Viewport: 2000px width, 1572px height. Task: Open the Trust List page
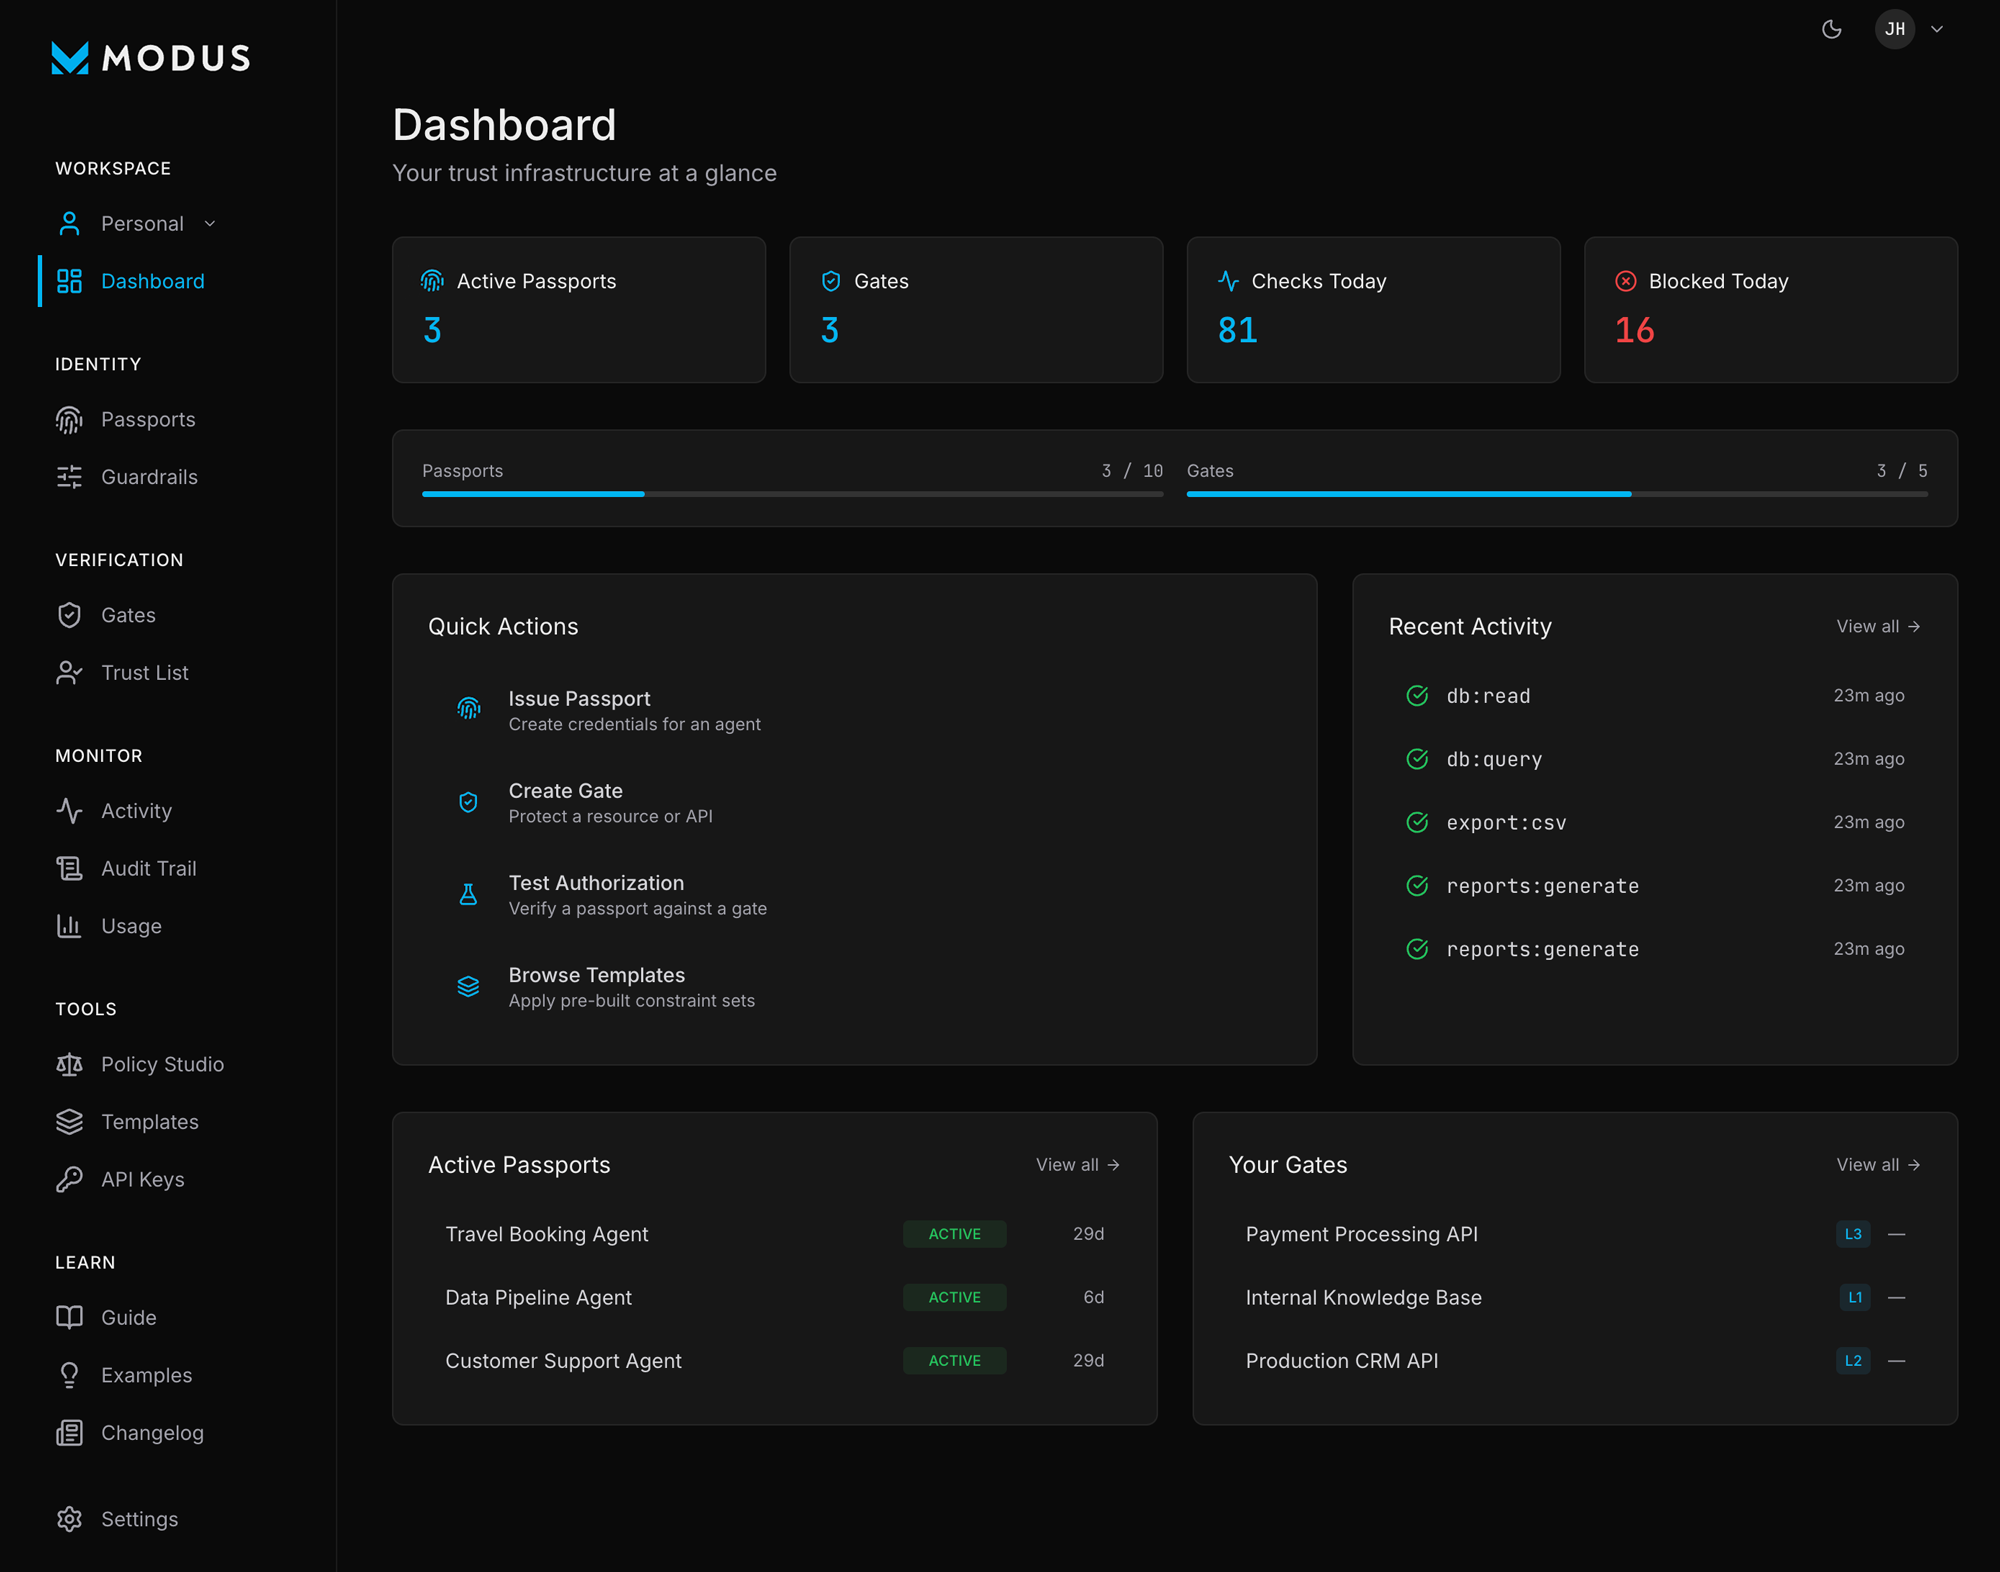click(144, 672)
